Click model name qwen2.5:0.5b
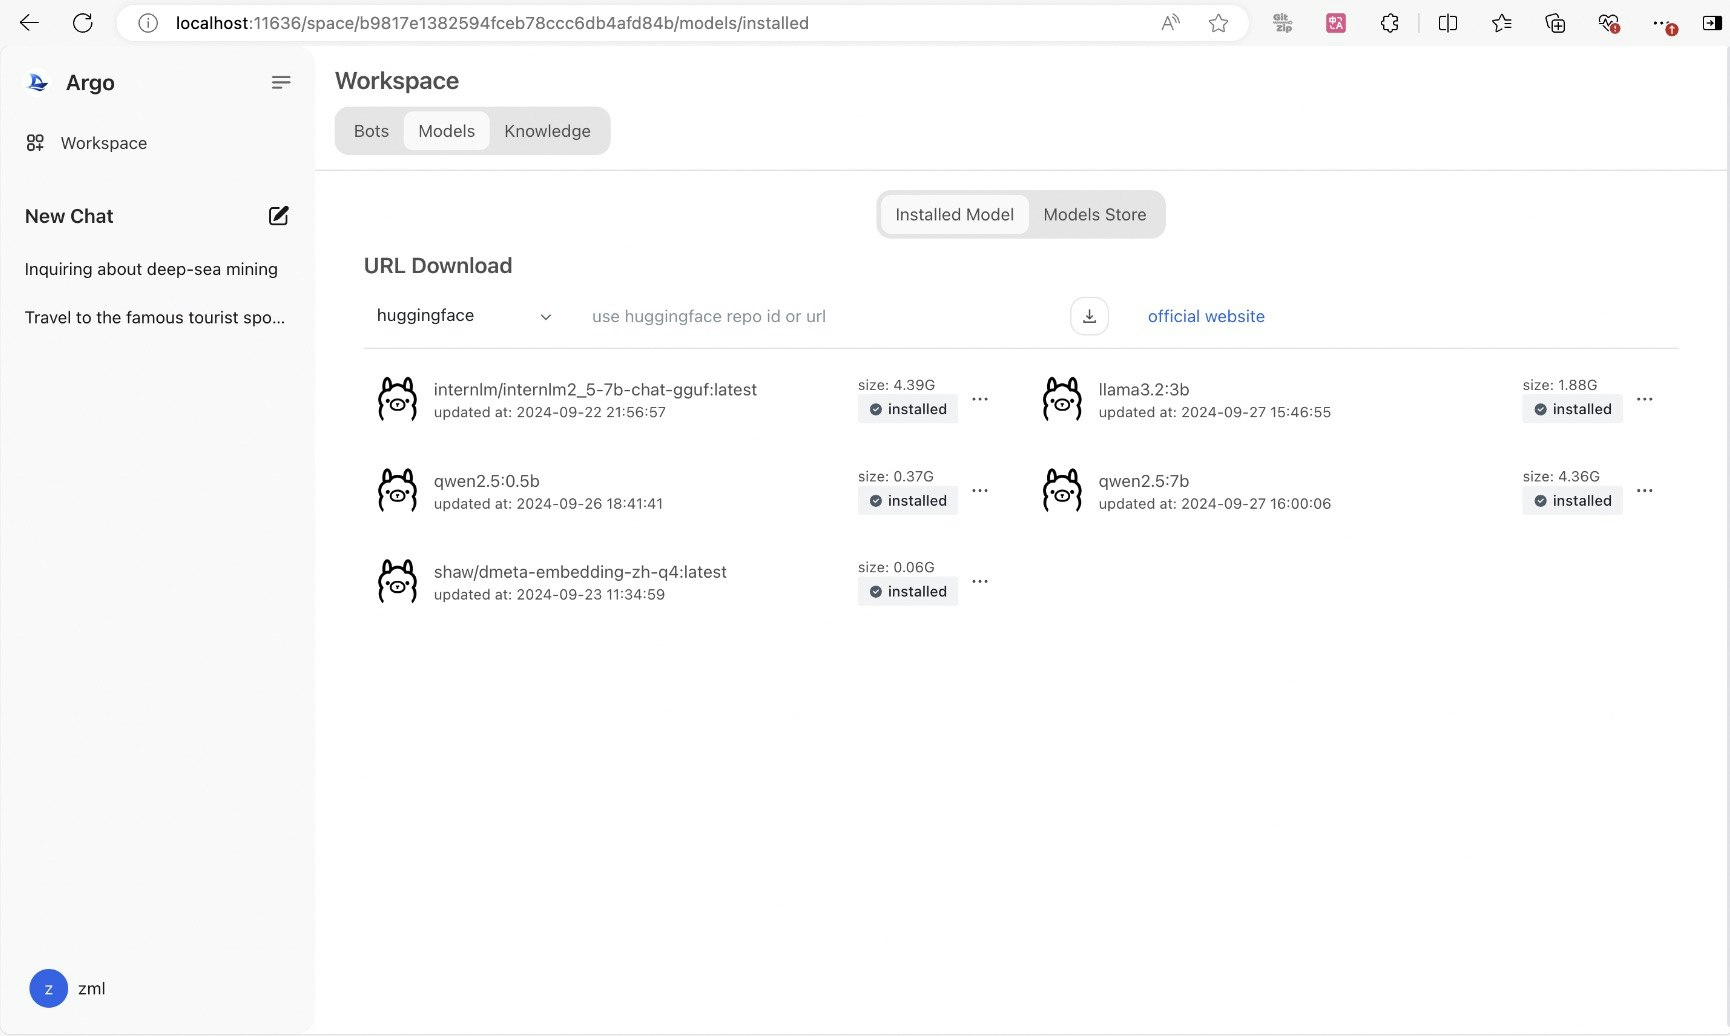This screenshot has height=1036, width=1730. pyautogui.click(x=486, y=481)
